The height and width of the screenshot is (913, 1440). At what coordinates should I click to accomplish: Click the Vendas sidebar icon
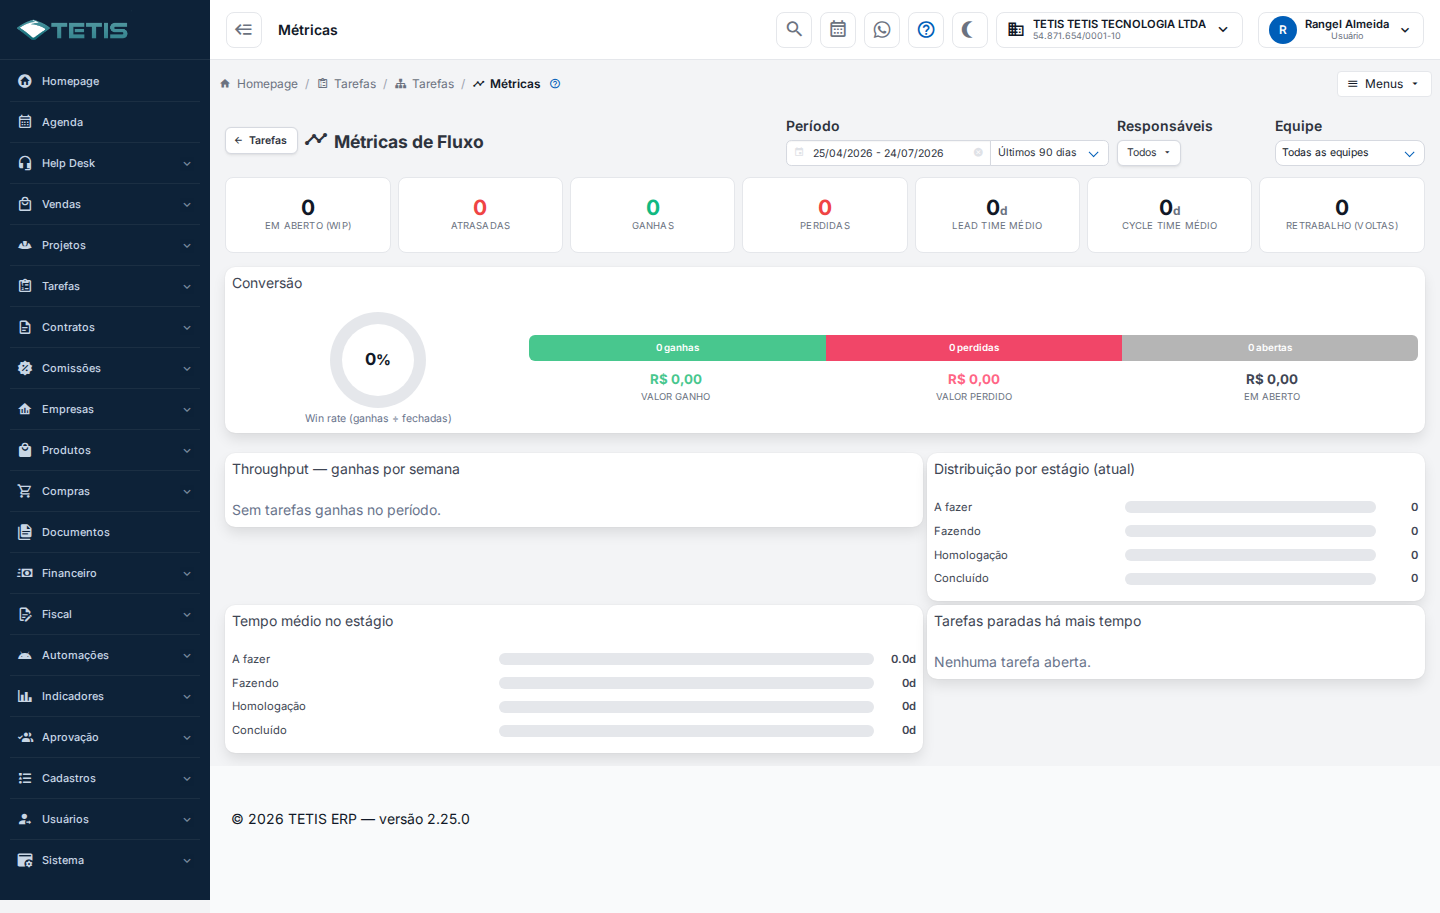tap(25, 204)
